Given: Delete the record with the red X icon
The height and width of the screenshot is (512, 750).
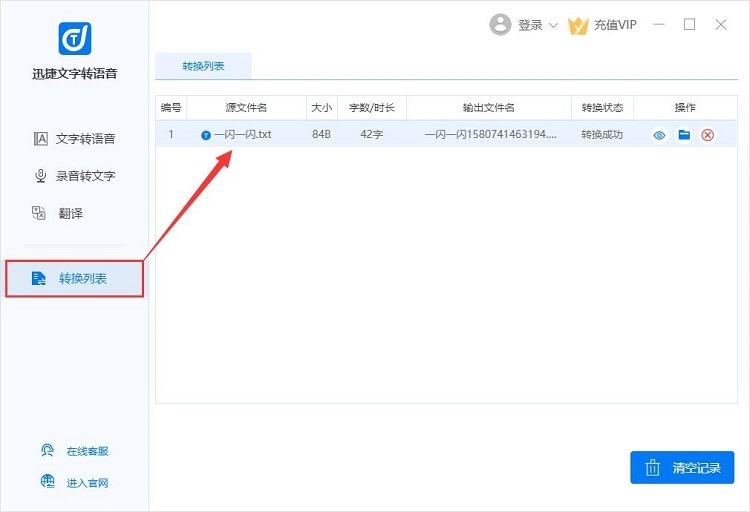Looking at the screenshot, I should (708, 135).
